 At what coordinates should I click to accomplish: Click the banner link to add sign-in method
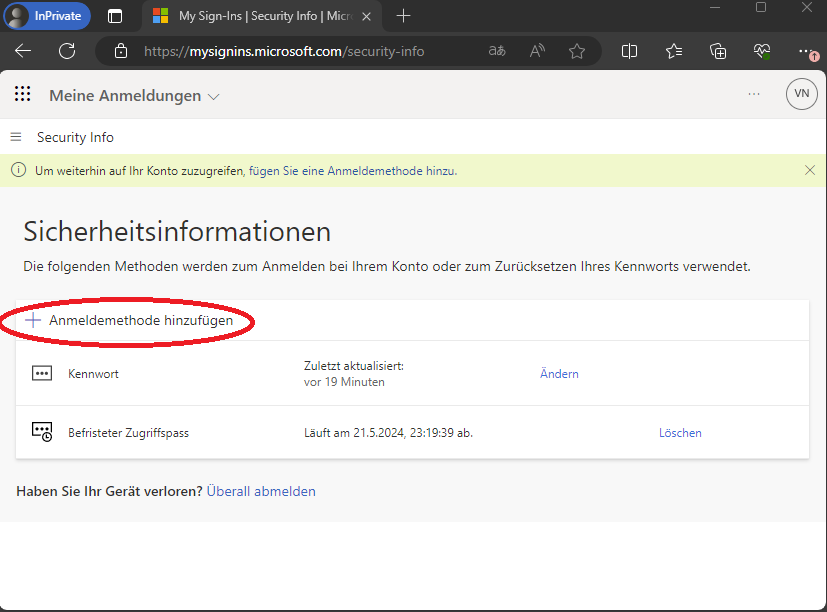(x=352, y=171)
